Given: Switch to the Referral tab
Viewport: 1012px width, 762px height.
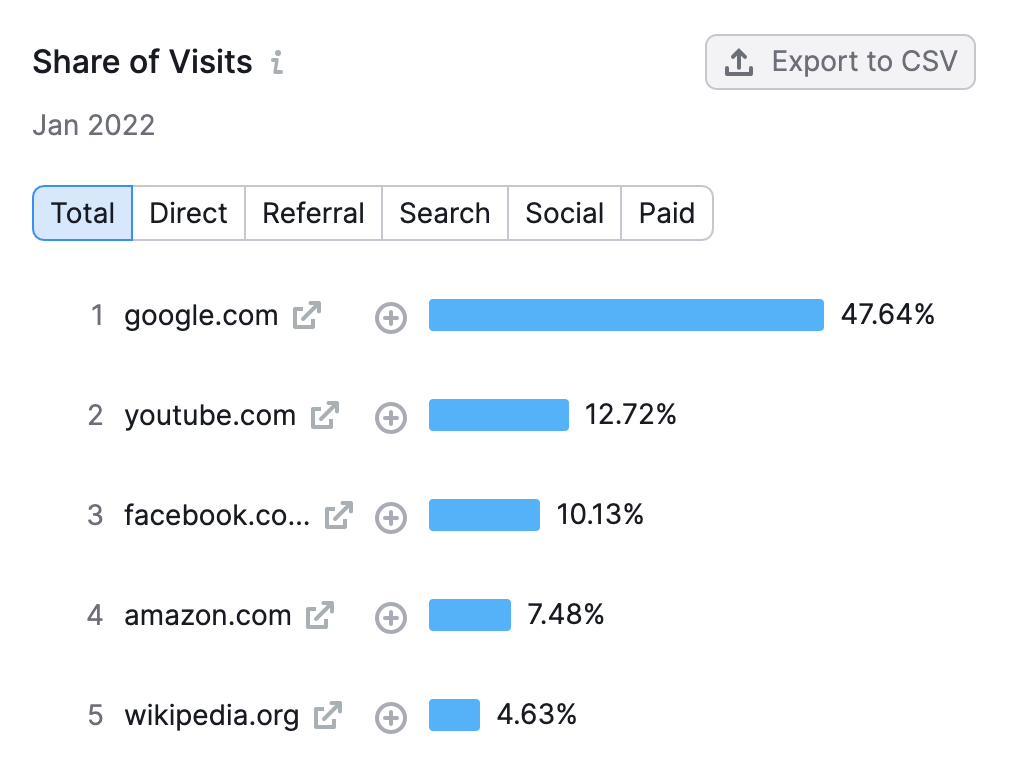Looking at the screenshot, I should coord(314,214).
